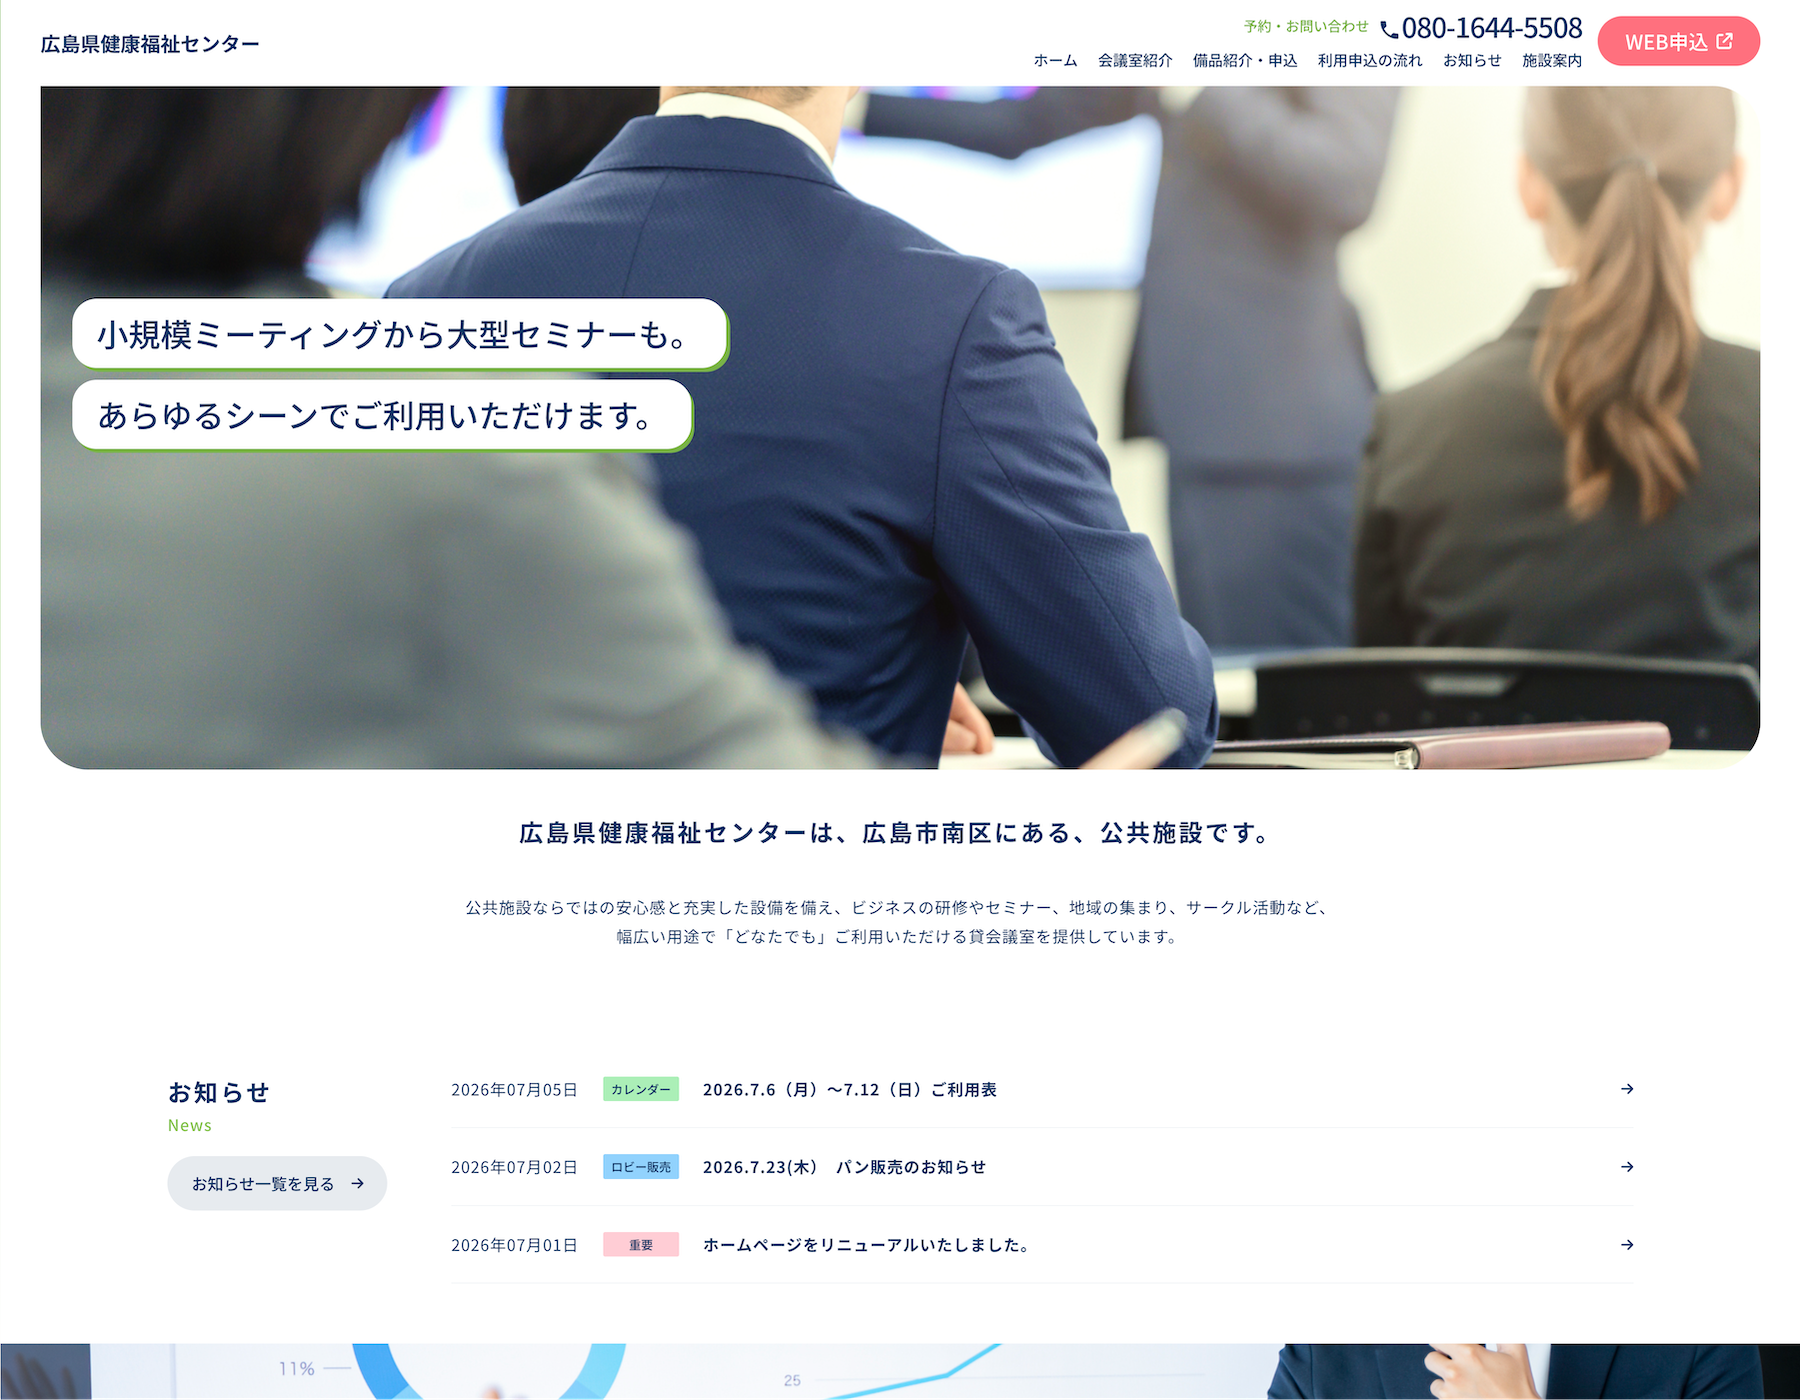
Task: Click the external link icon in WEB申込
Action: pos(1725,41)
